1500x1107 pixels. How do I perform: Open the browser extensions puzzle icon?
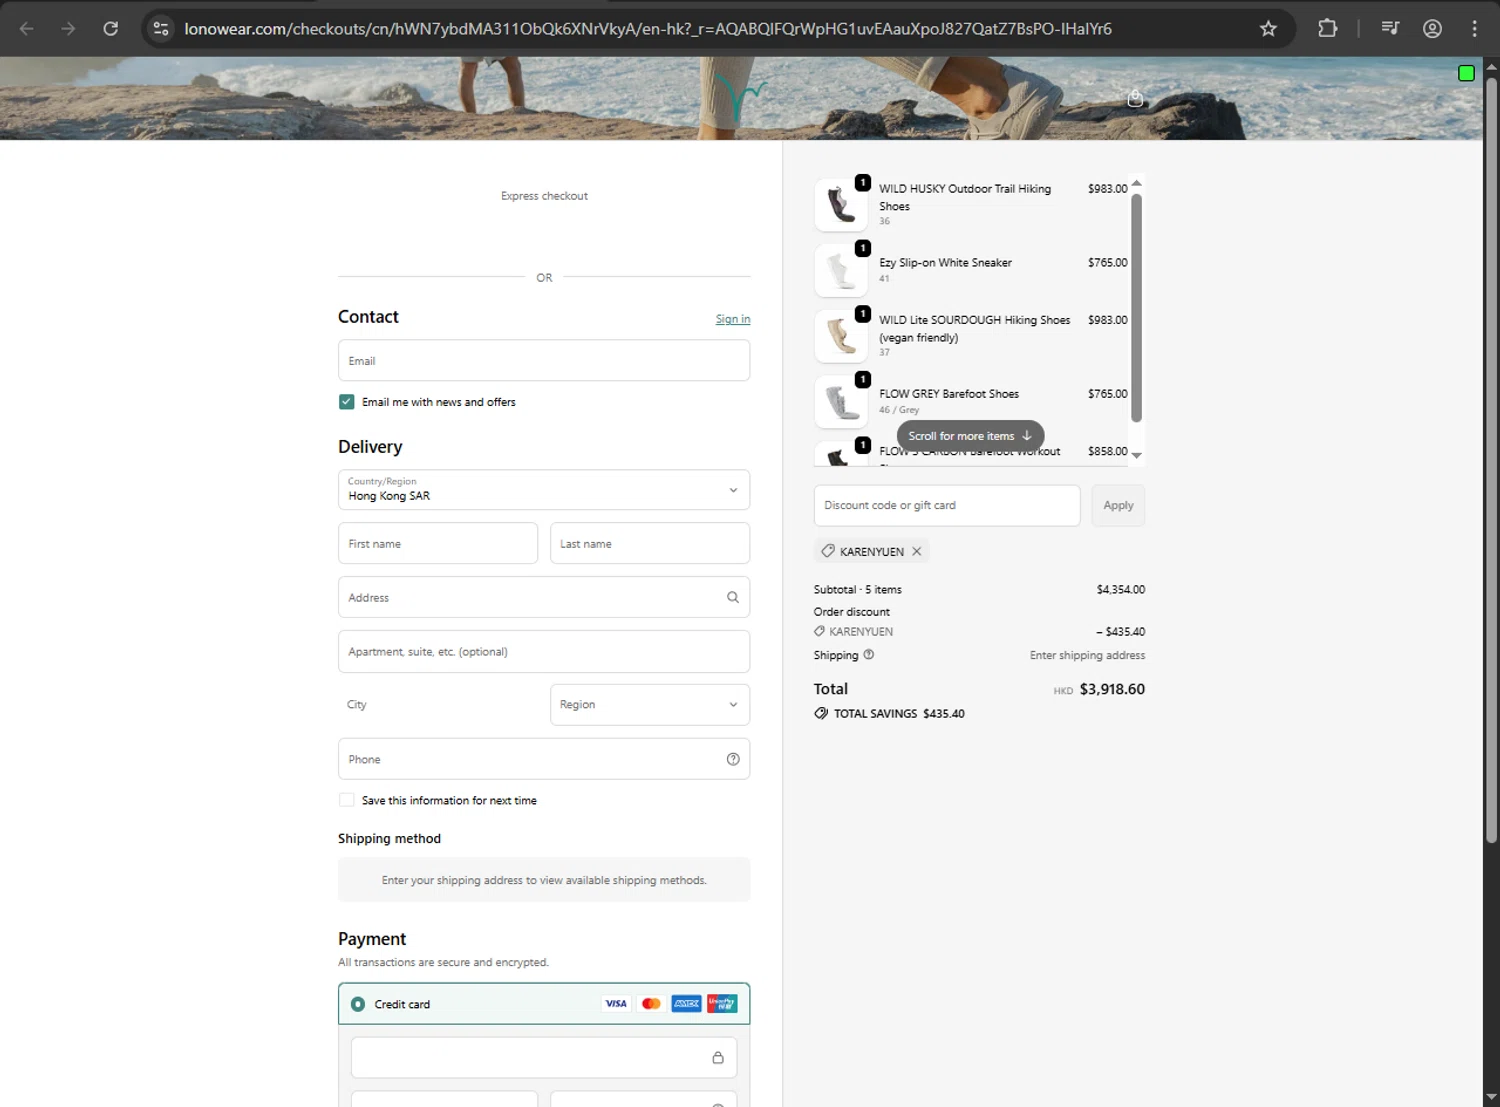[x=1327, y=28]
